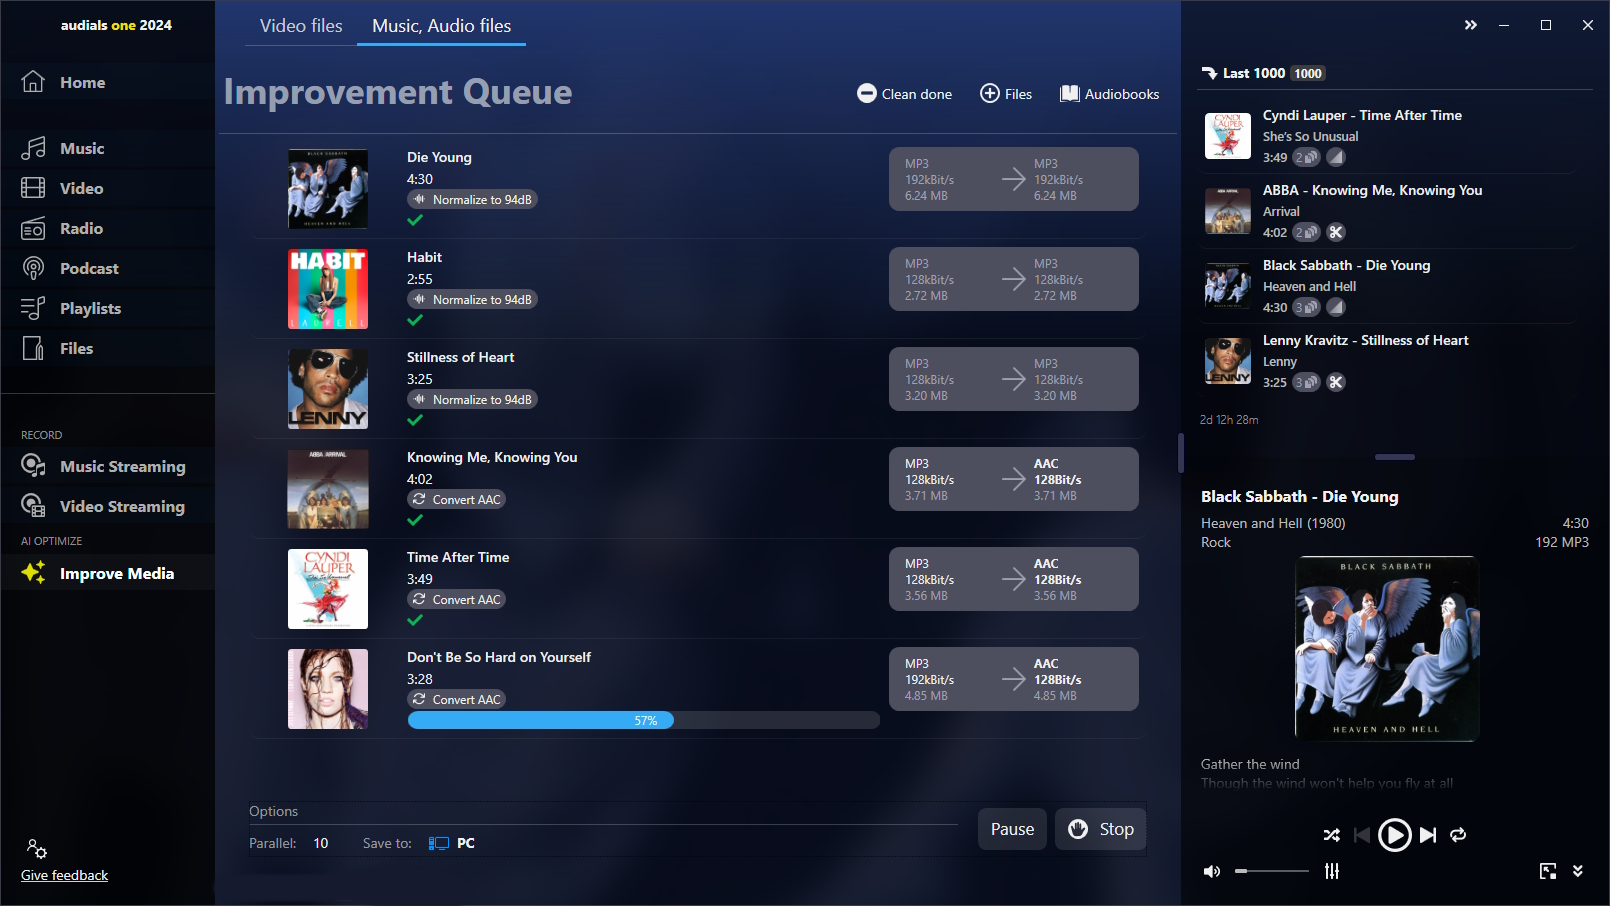Click Normalize to 94dB on Die Young
The image size is (1610, 906).
point(472,199)
